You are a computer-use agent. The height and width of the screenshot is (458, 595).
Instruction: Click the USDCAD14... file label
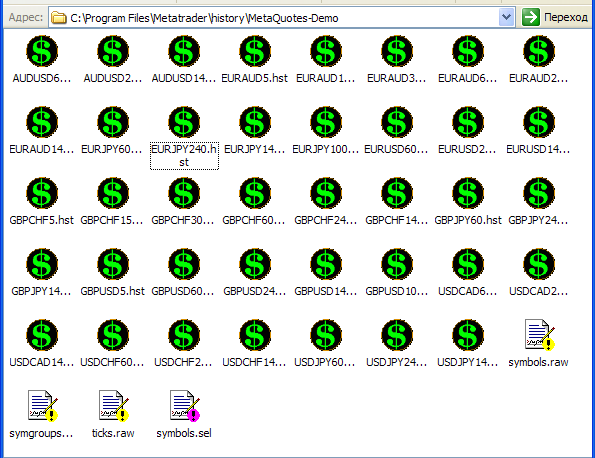coord(42,362)
